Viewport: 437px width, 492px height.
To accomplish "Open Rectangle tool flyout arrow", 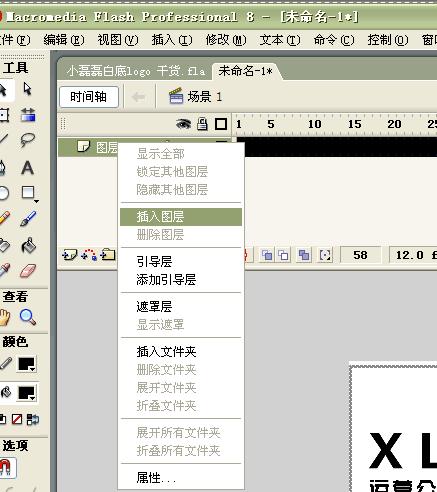I will pos(36,201).
